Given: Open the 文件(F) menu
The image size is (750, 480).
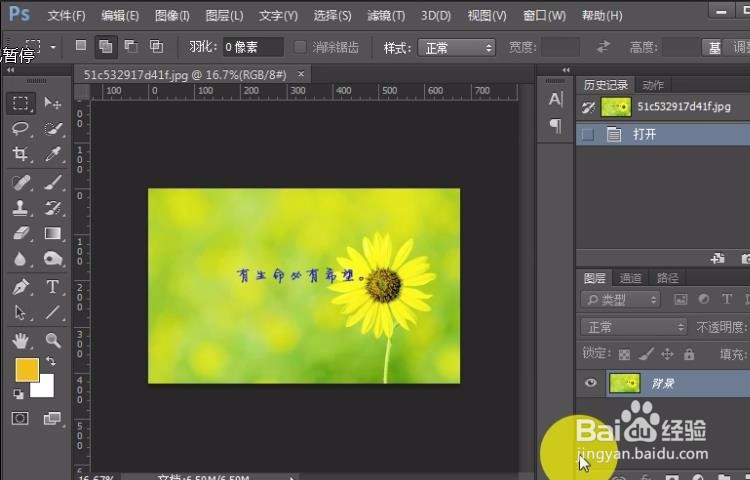Looking at the screenshot, I should [66, 16].
